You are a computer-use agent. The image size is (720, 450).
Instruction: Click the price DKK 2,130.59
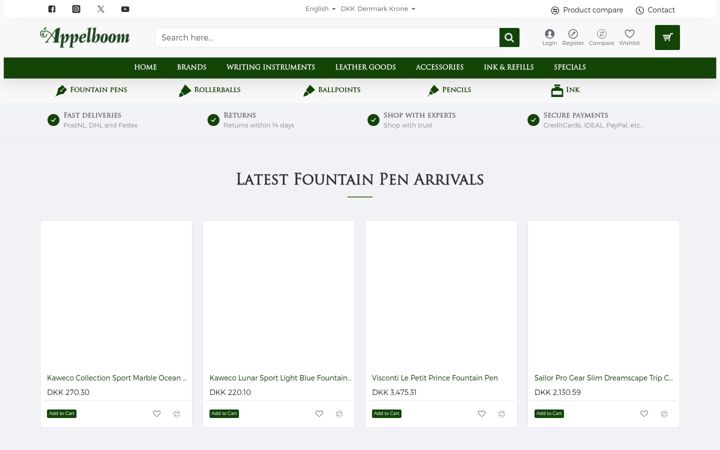[557, 392]
